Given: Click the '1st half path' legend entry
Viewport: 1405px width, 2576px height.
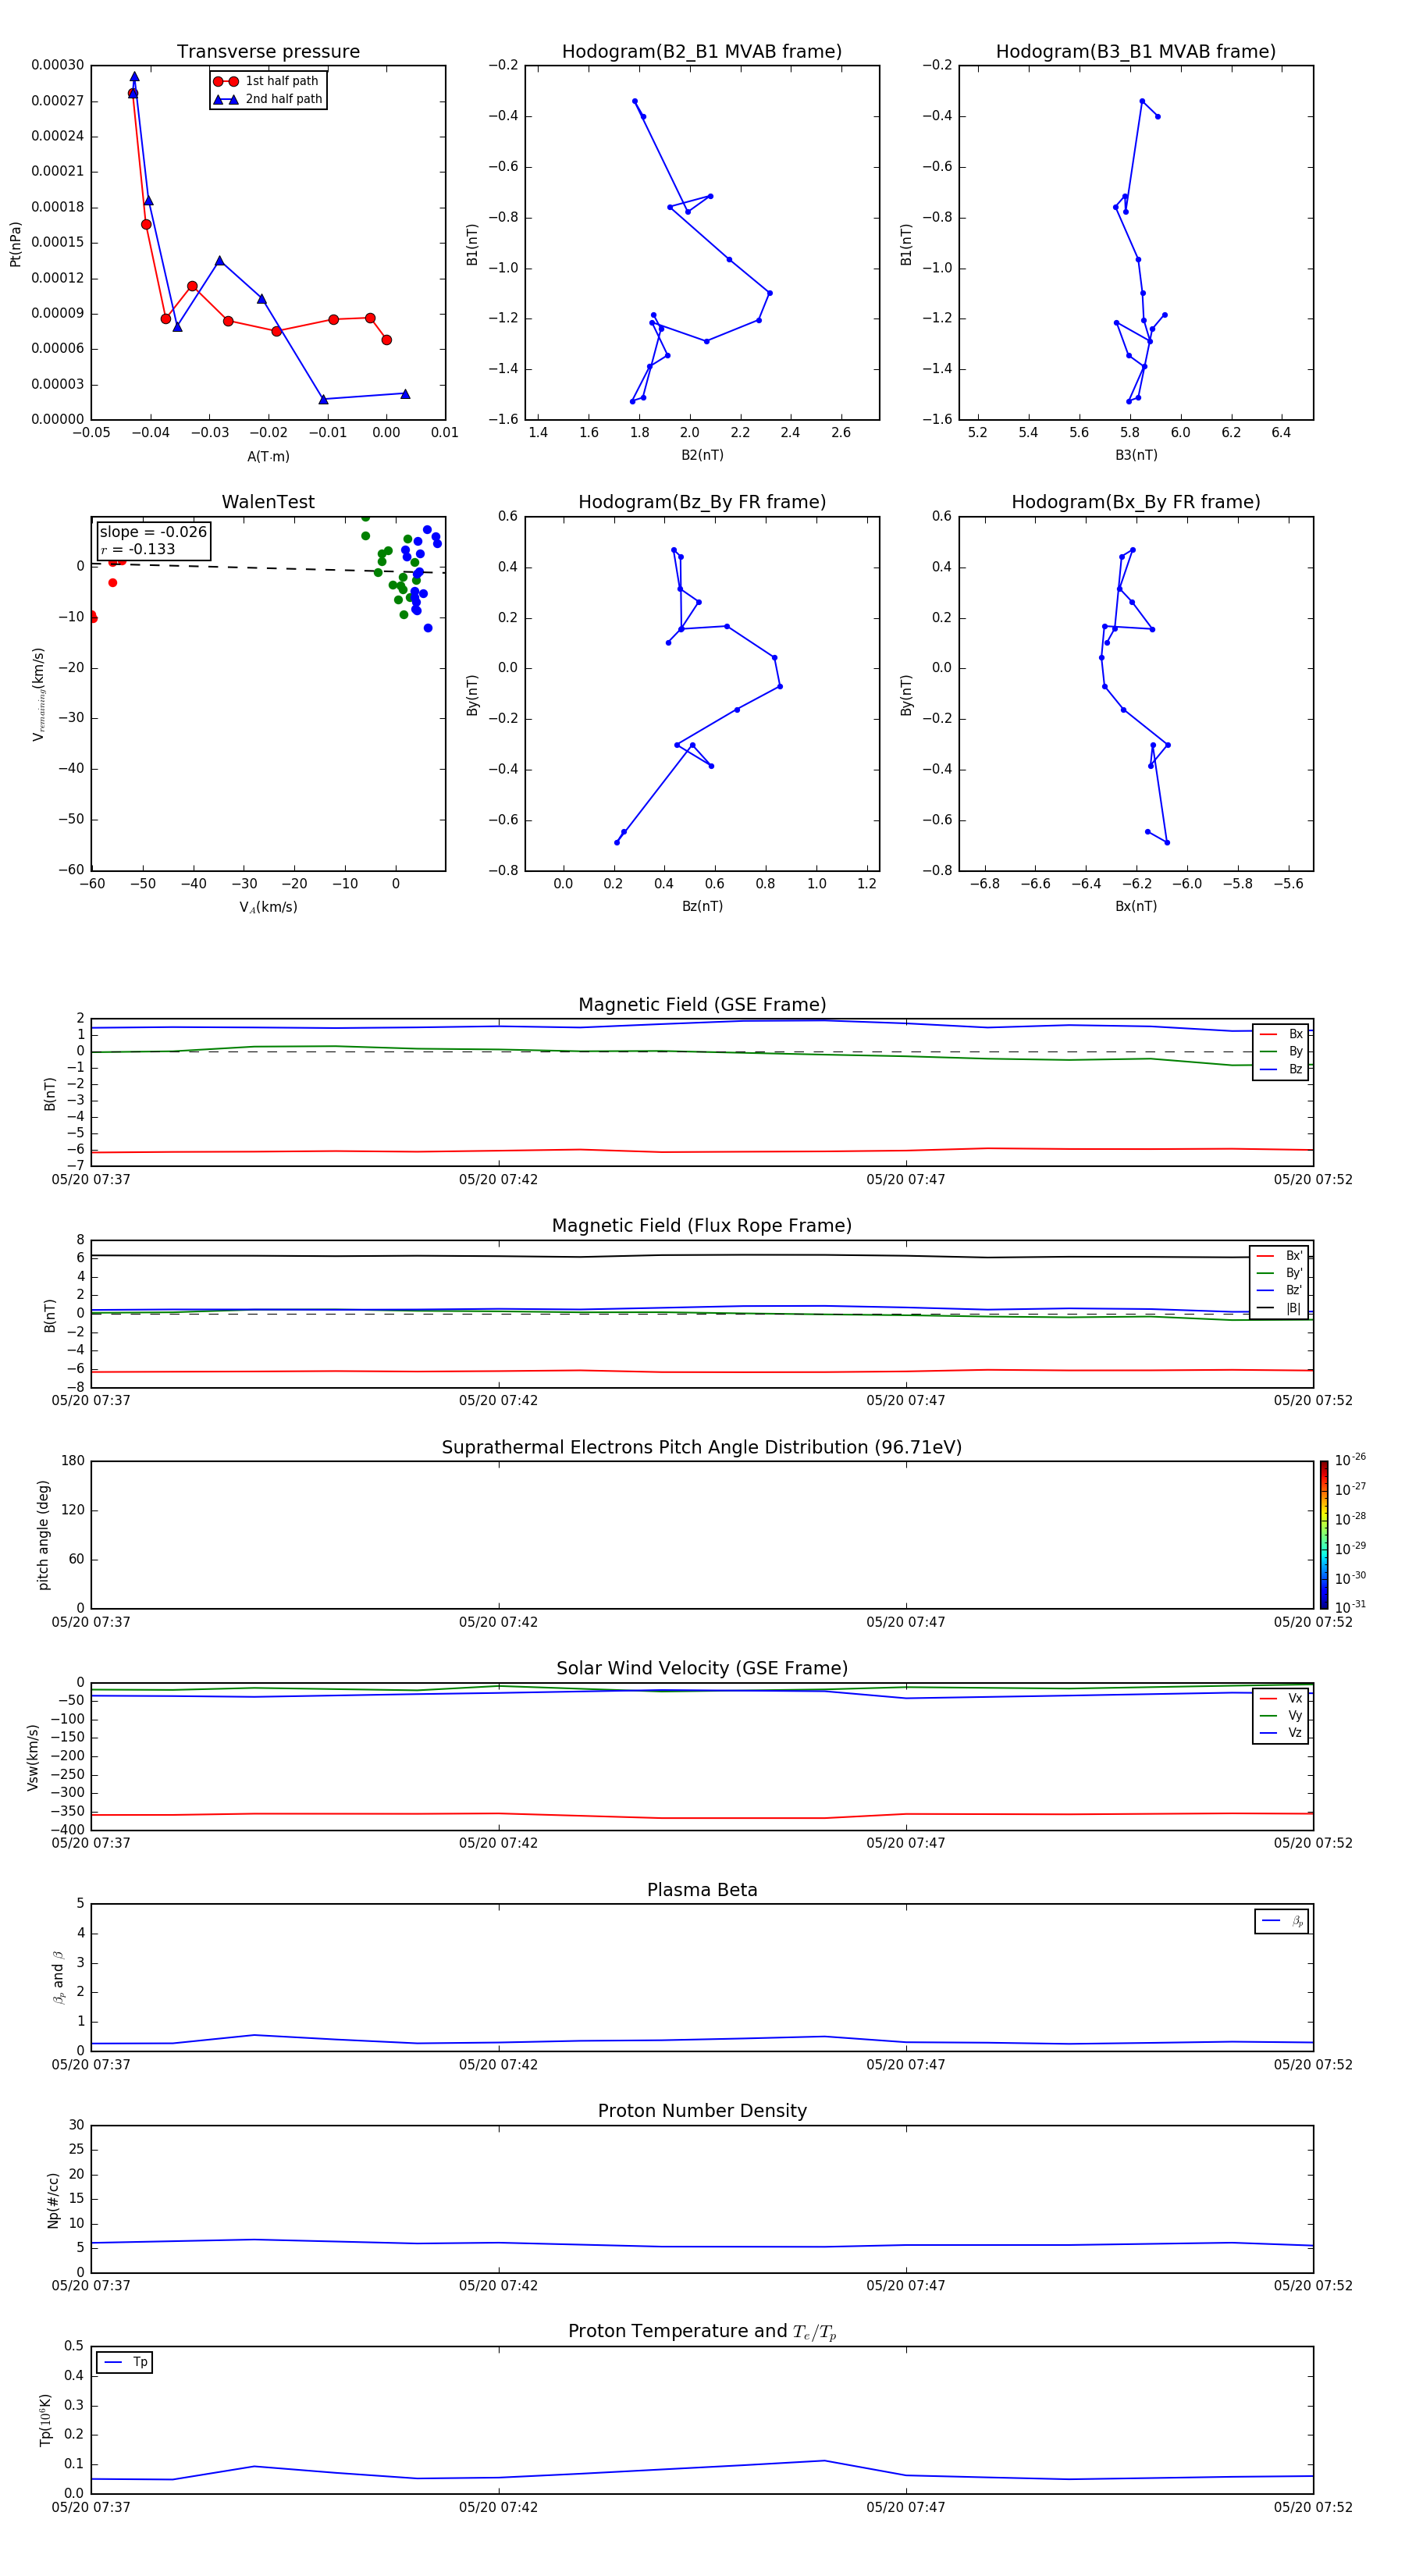Looking at the screenshot, I should pyautogui.click(x=267, y=81).
